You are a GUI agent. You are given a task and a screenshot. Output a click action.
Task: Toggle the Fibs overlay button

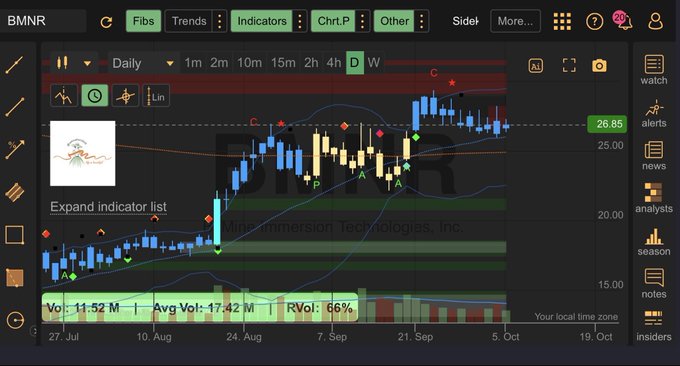click(144, 21)
